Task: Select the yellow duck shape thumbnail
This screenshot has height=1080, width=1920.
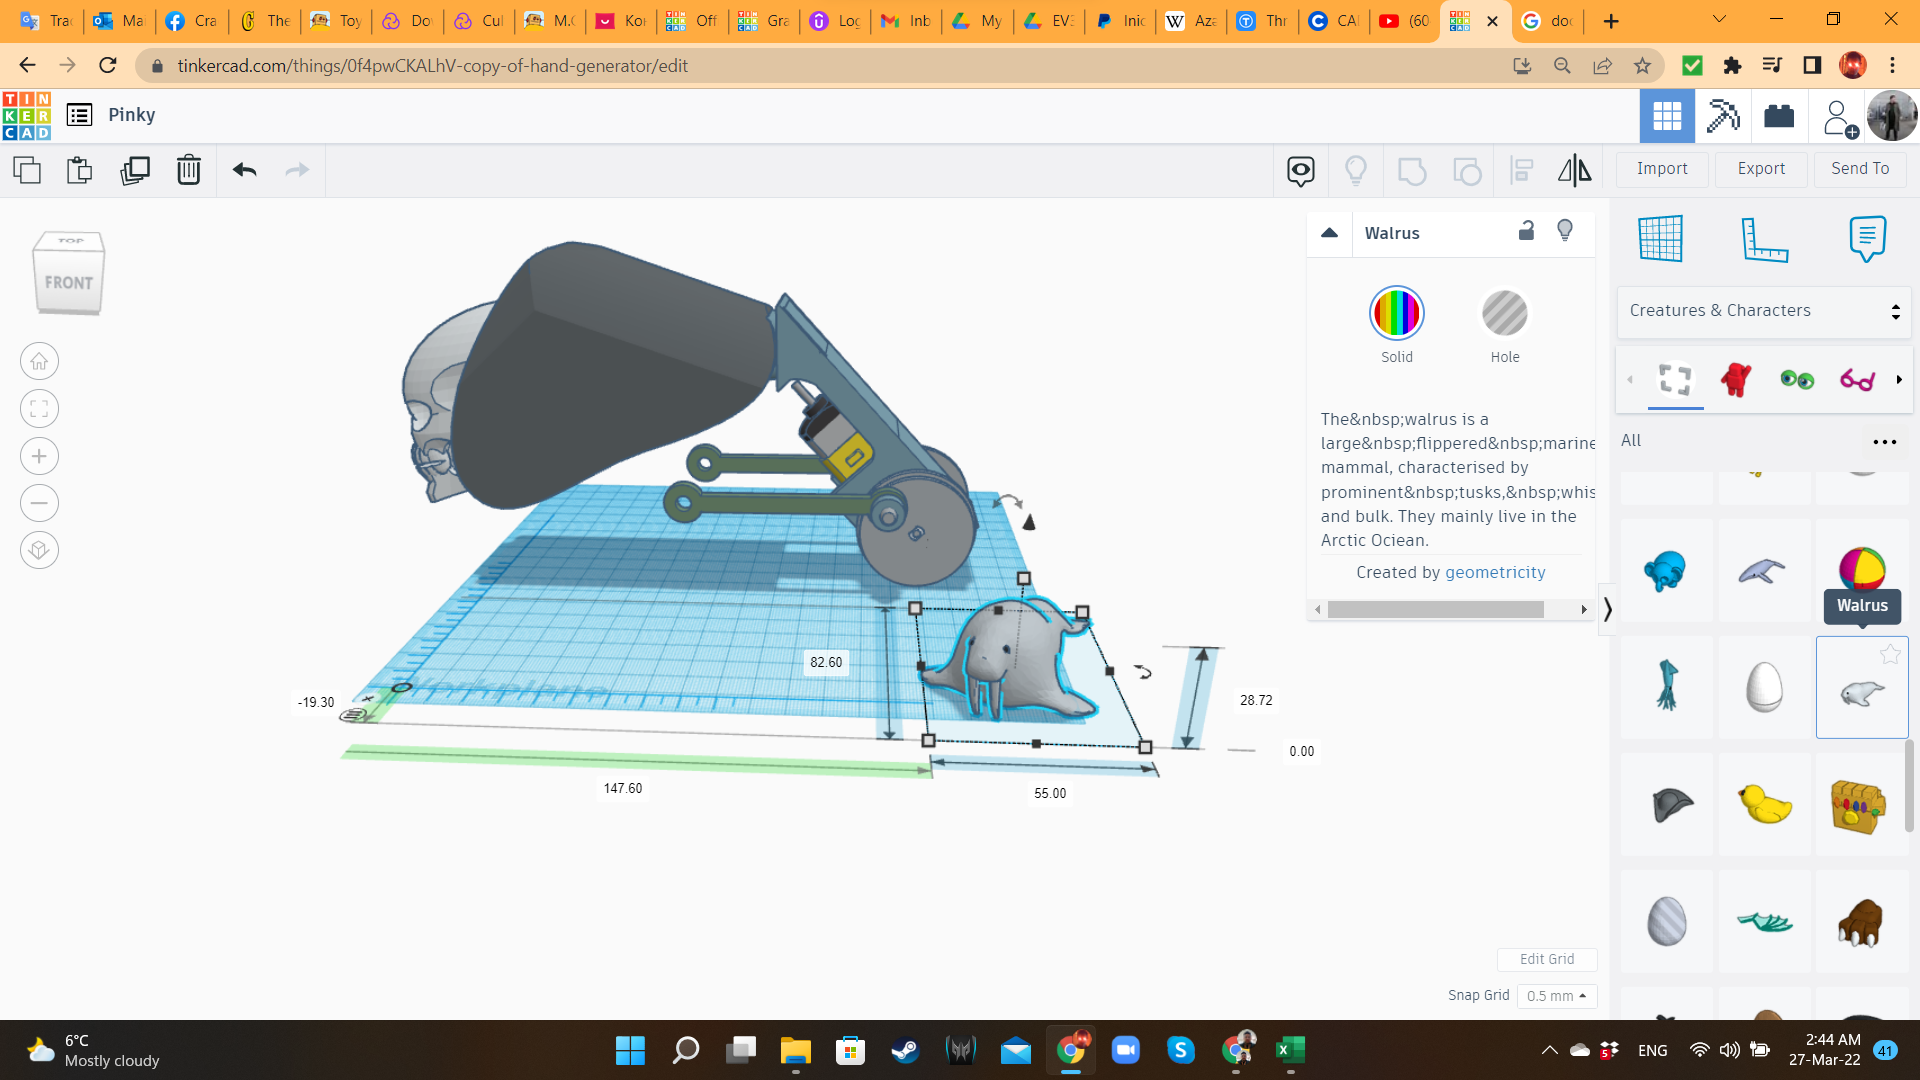Action: (1764, 804)
